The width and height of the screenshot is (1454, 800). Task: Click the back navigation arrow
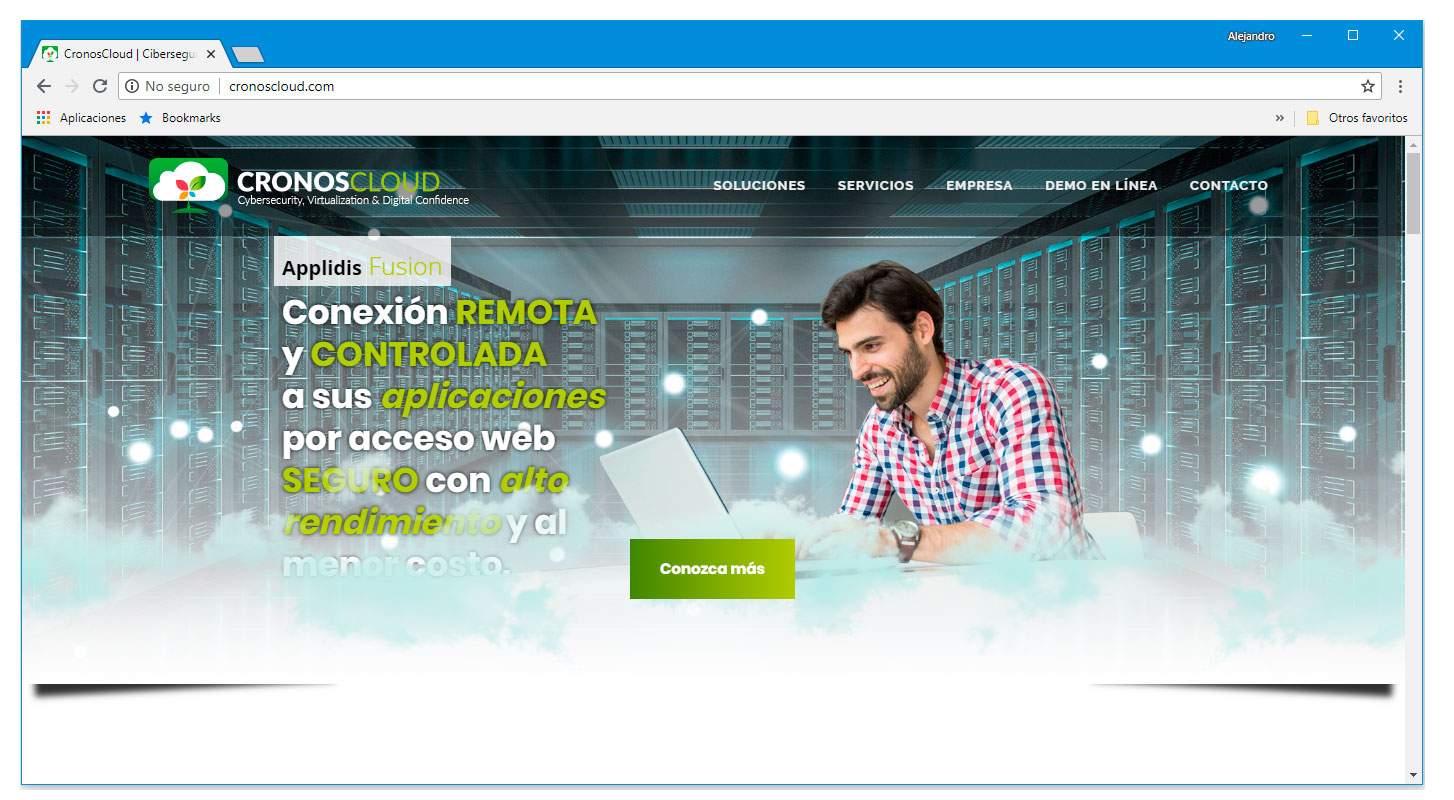click(43, 86)
